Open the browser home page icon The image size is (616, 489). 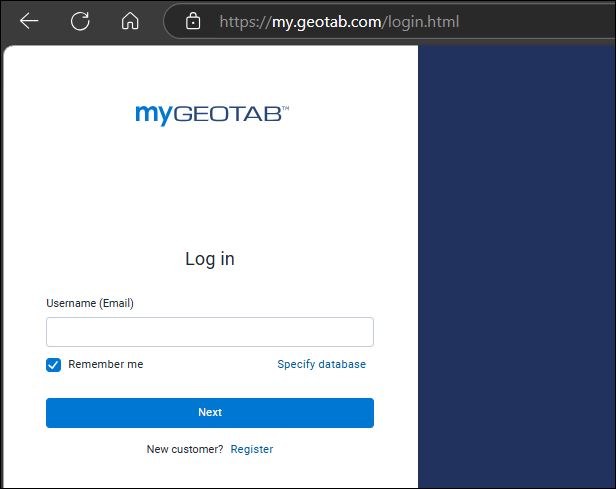(130, 21)
